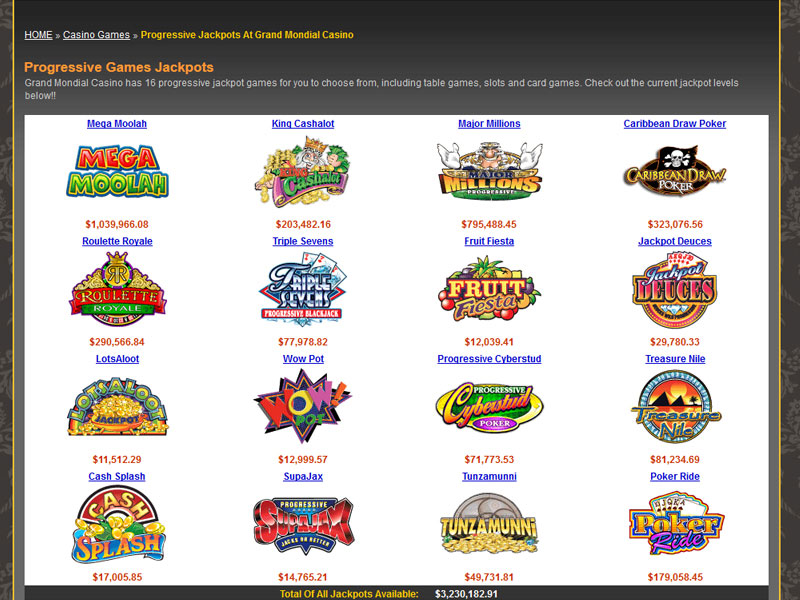Click the $17,005.85 Cash Splash amount

[x=117, y=577]
